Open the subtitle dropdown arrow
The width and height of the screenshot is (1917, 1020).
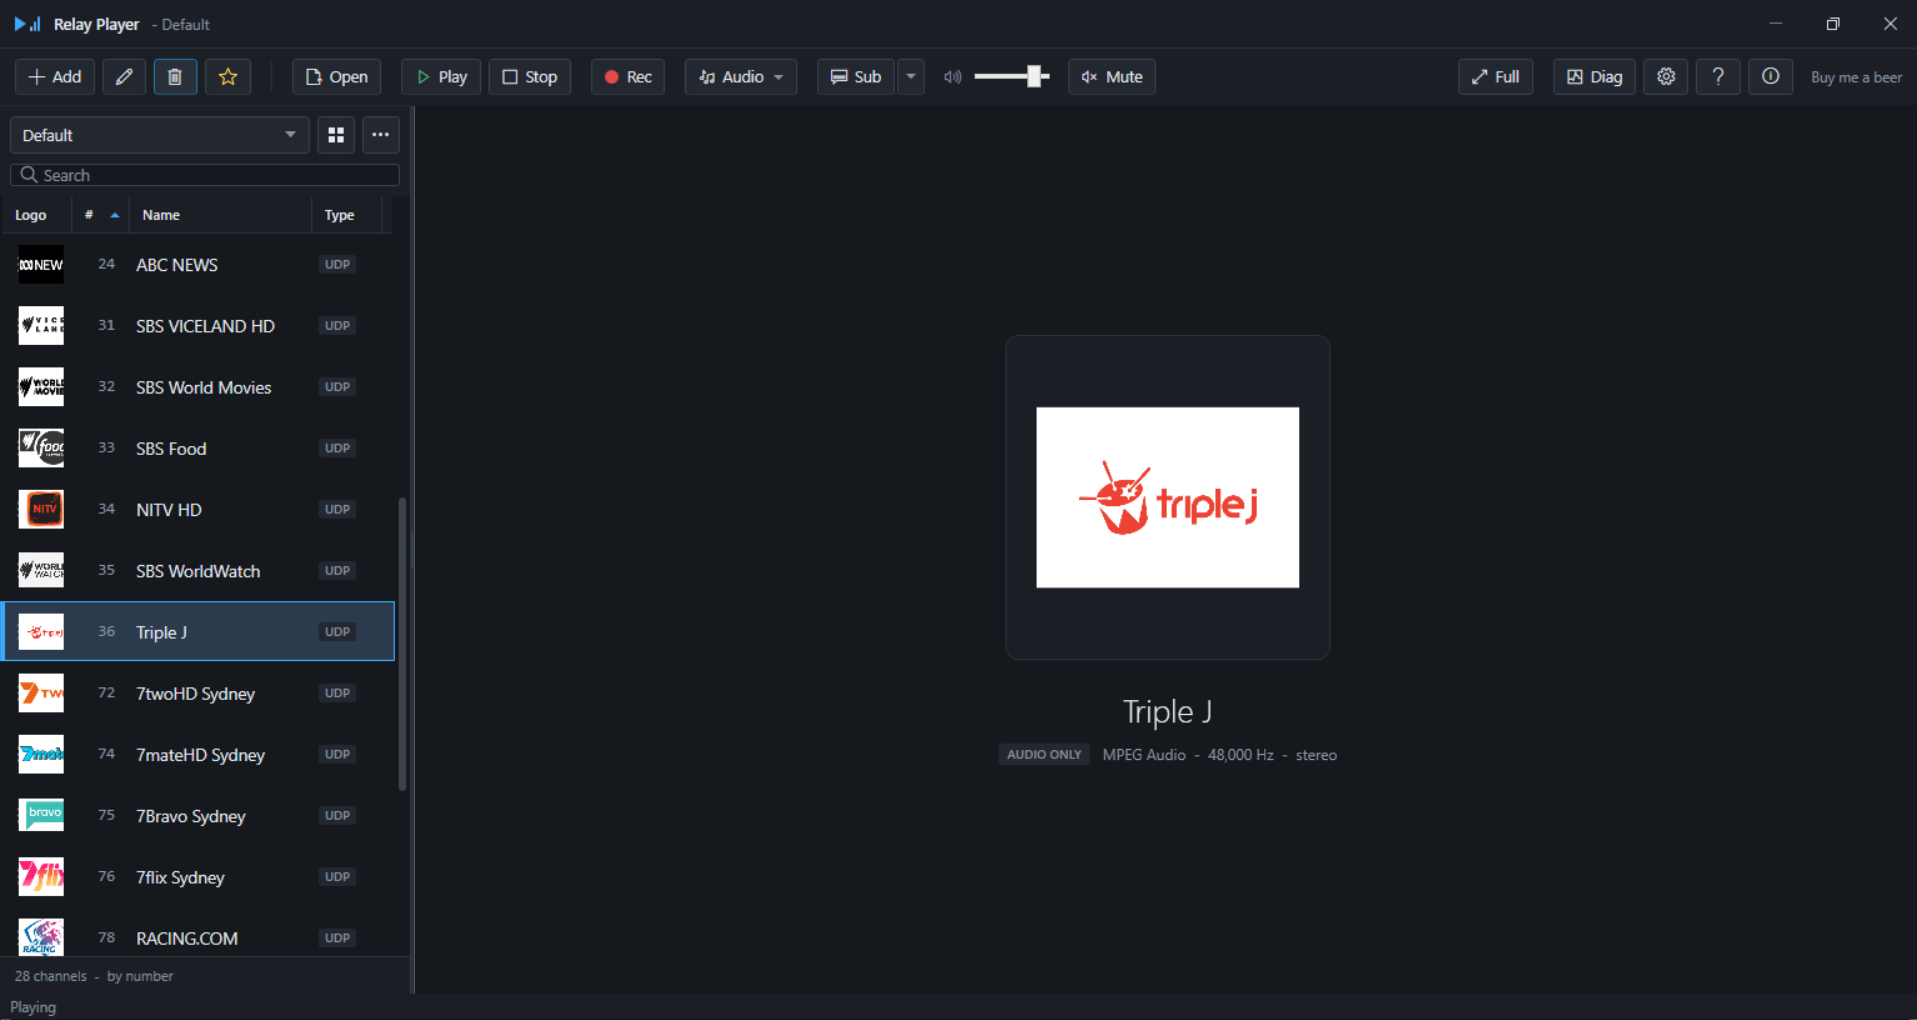tap(911, 77)
